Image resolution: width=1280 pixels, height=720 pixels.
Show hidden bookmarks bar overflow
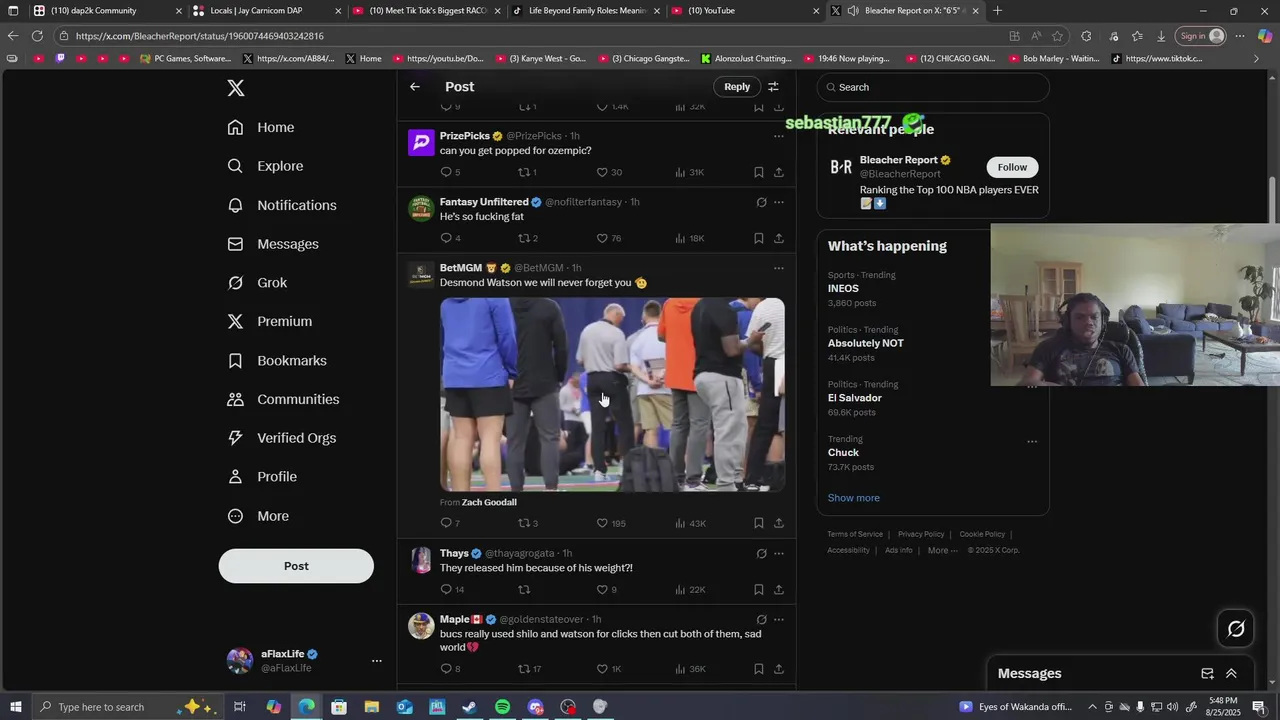[x=1256, y=59]
